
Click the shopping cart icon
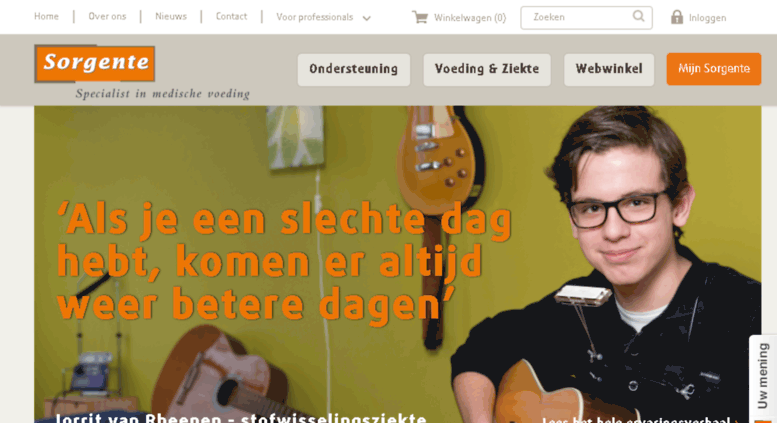click(x=420, y=17)
